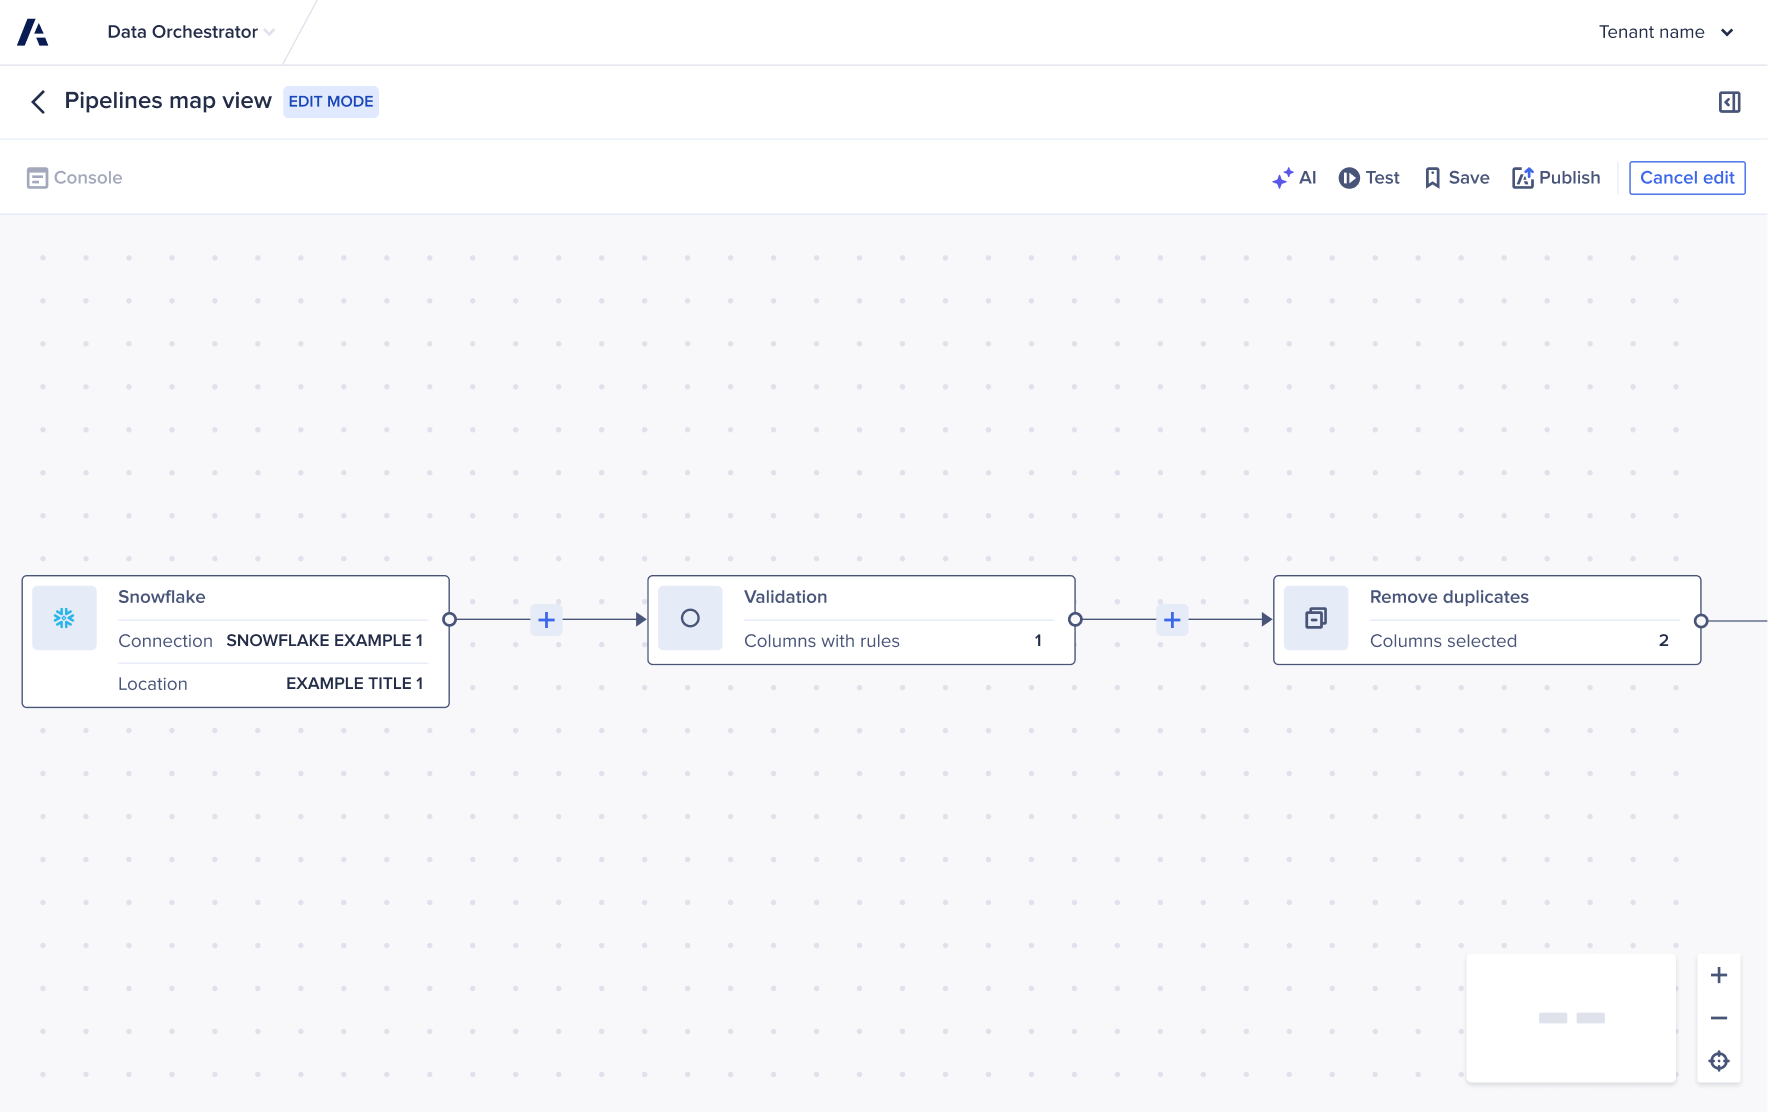This screenshot has width=1768, height=1112.
Task: Select the Validation node title
Action: pos(786,597)
